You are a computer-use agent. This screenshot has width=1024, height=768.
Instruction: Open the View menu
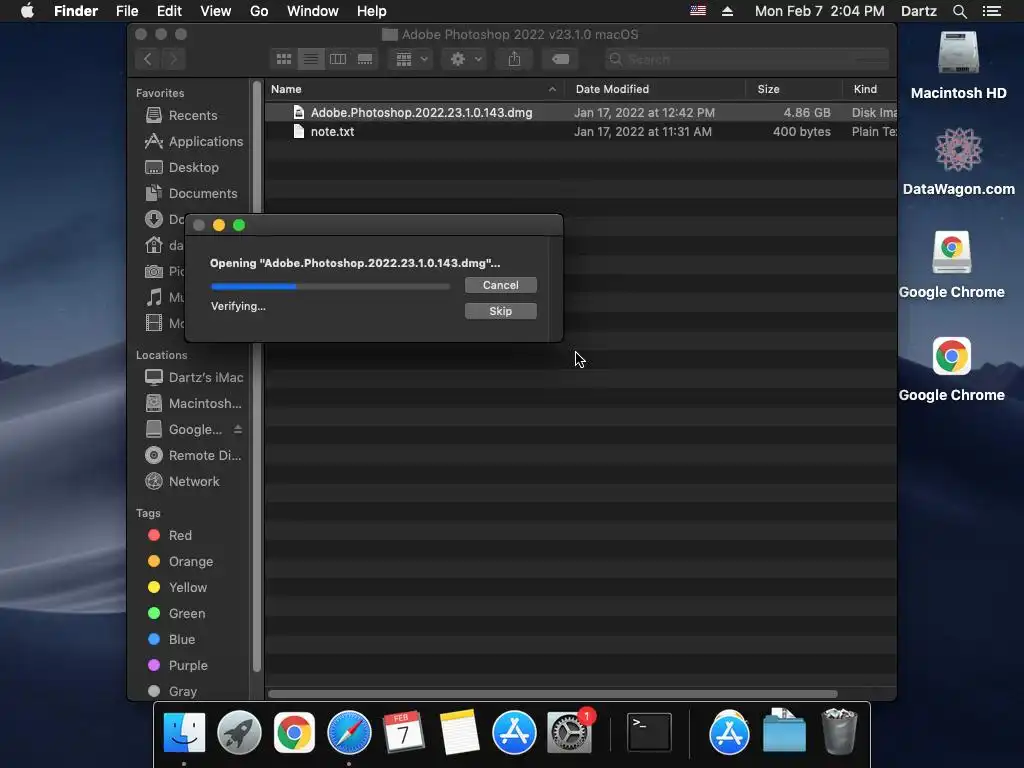coord(216,11)
